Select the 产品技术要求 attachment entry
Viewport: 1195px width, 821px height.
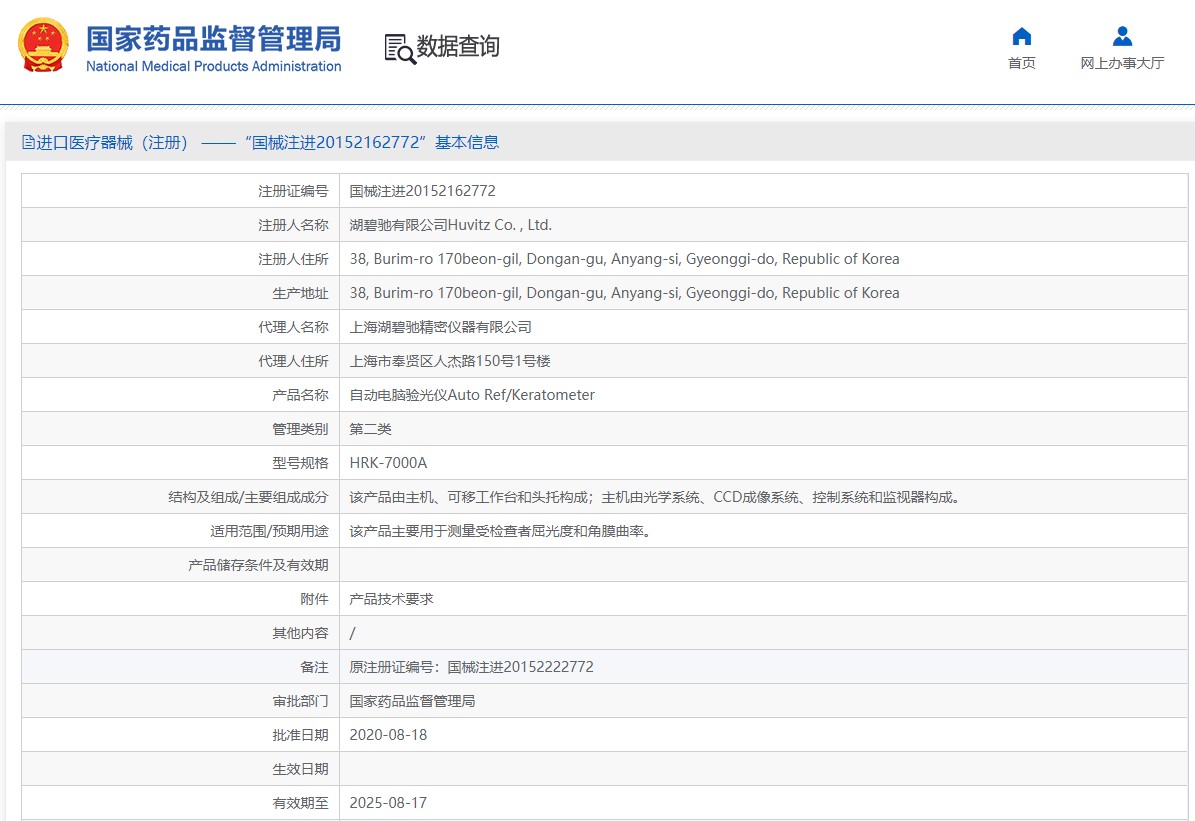391,599
